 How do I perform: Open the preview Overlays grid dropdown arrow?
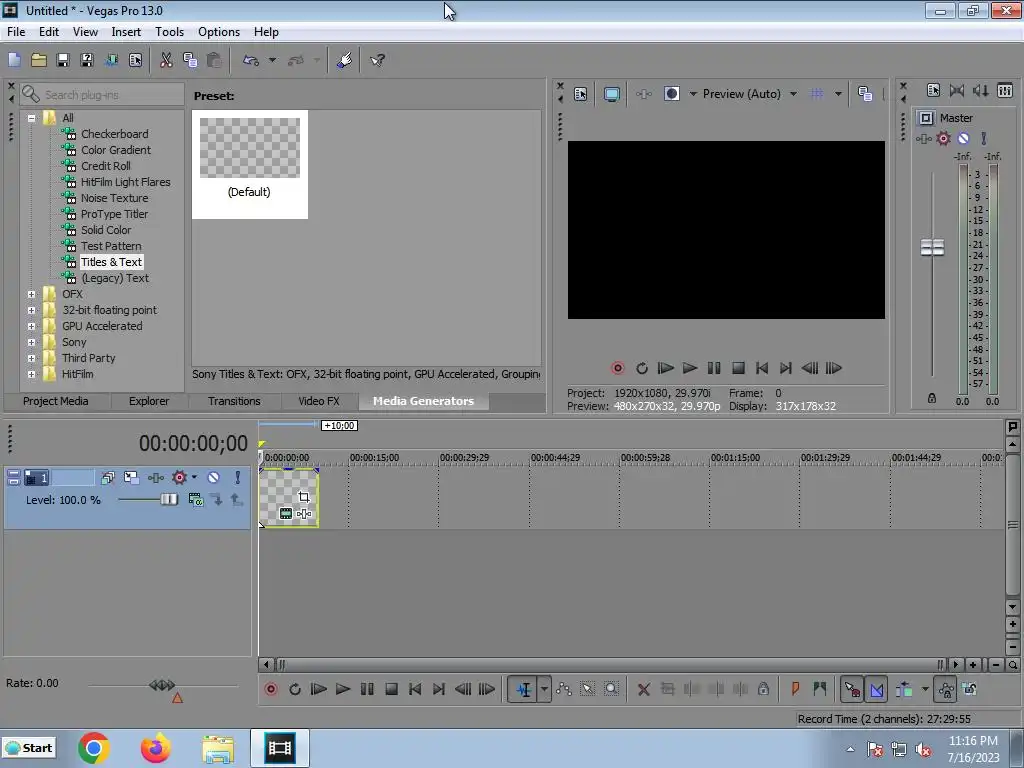(838, 94)
